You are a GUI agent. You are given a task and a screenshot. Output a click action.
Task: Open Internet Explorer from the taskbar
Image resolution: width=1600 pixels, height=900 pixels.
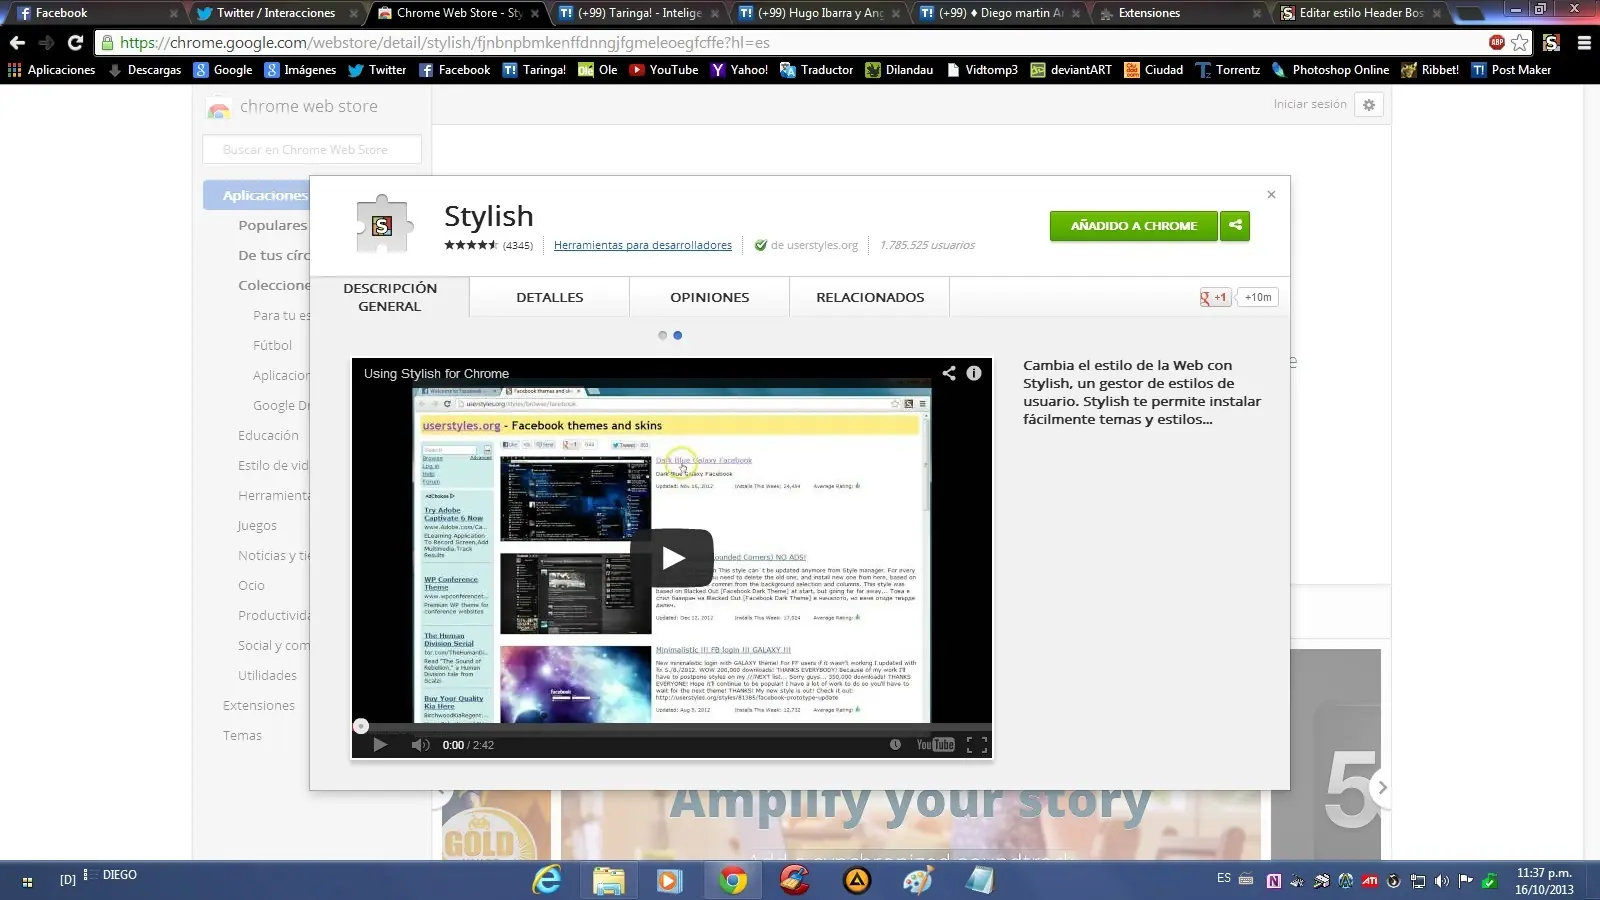point(547,880)
